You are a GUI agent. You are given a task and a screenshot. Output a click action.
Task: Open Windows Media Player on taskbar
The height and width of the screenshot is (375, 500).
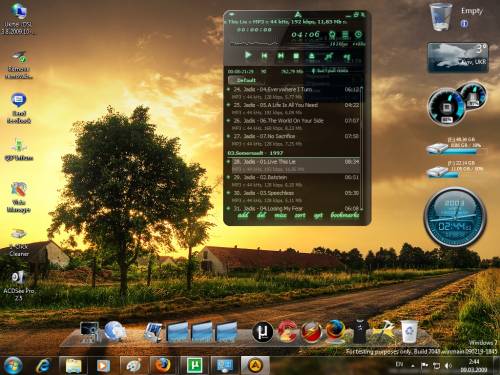point(103,366)
